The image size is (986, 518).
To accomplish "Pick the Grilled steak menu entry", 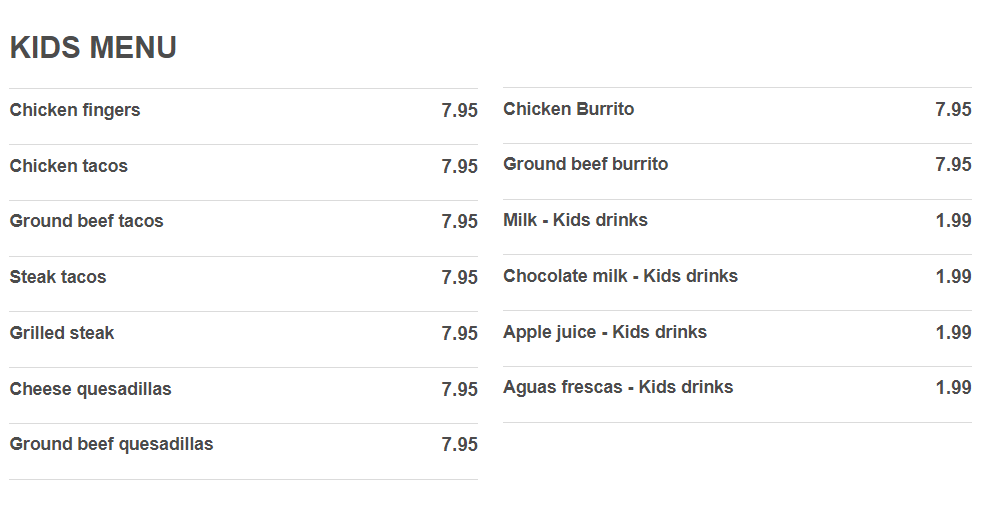I will click(62, 333).
